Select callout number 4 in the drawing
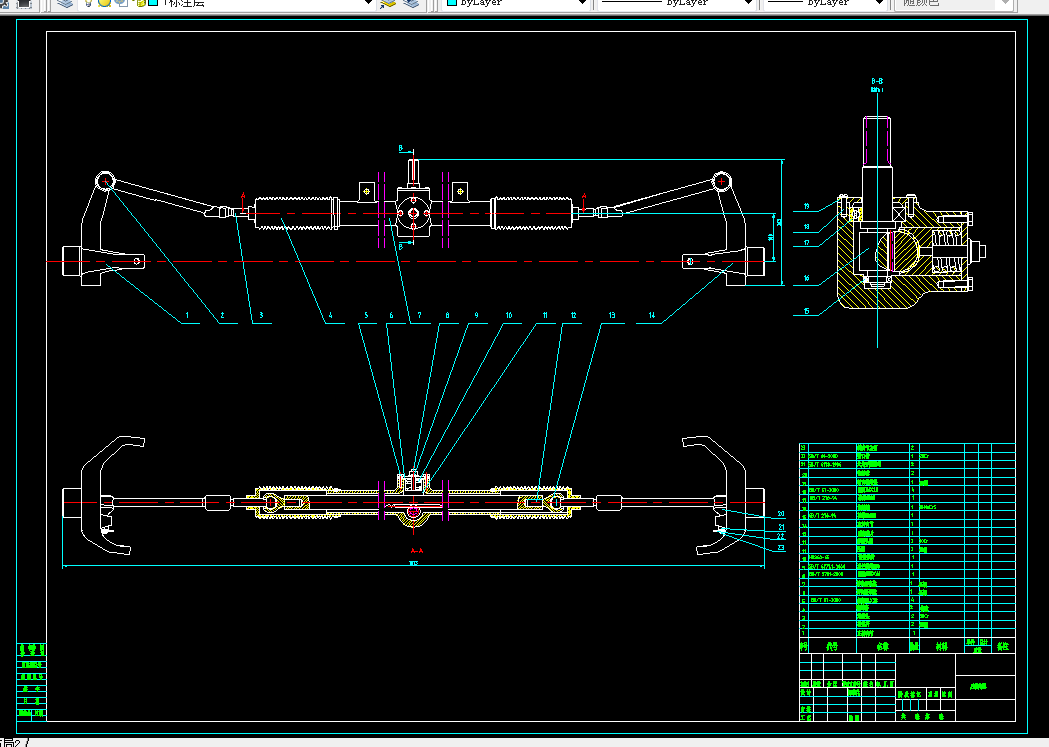The width and height of the screenshot is (1049, 747). 330,316
